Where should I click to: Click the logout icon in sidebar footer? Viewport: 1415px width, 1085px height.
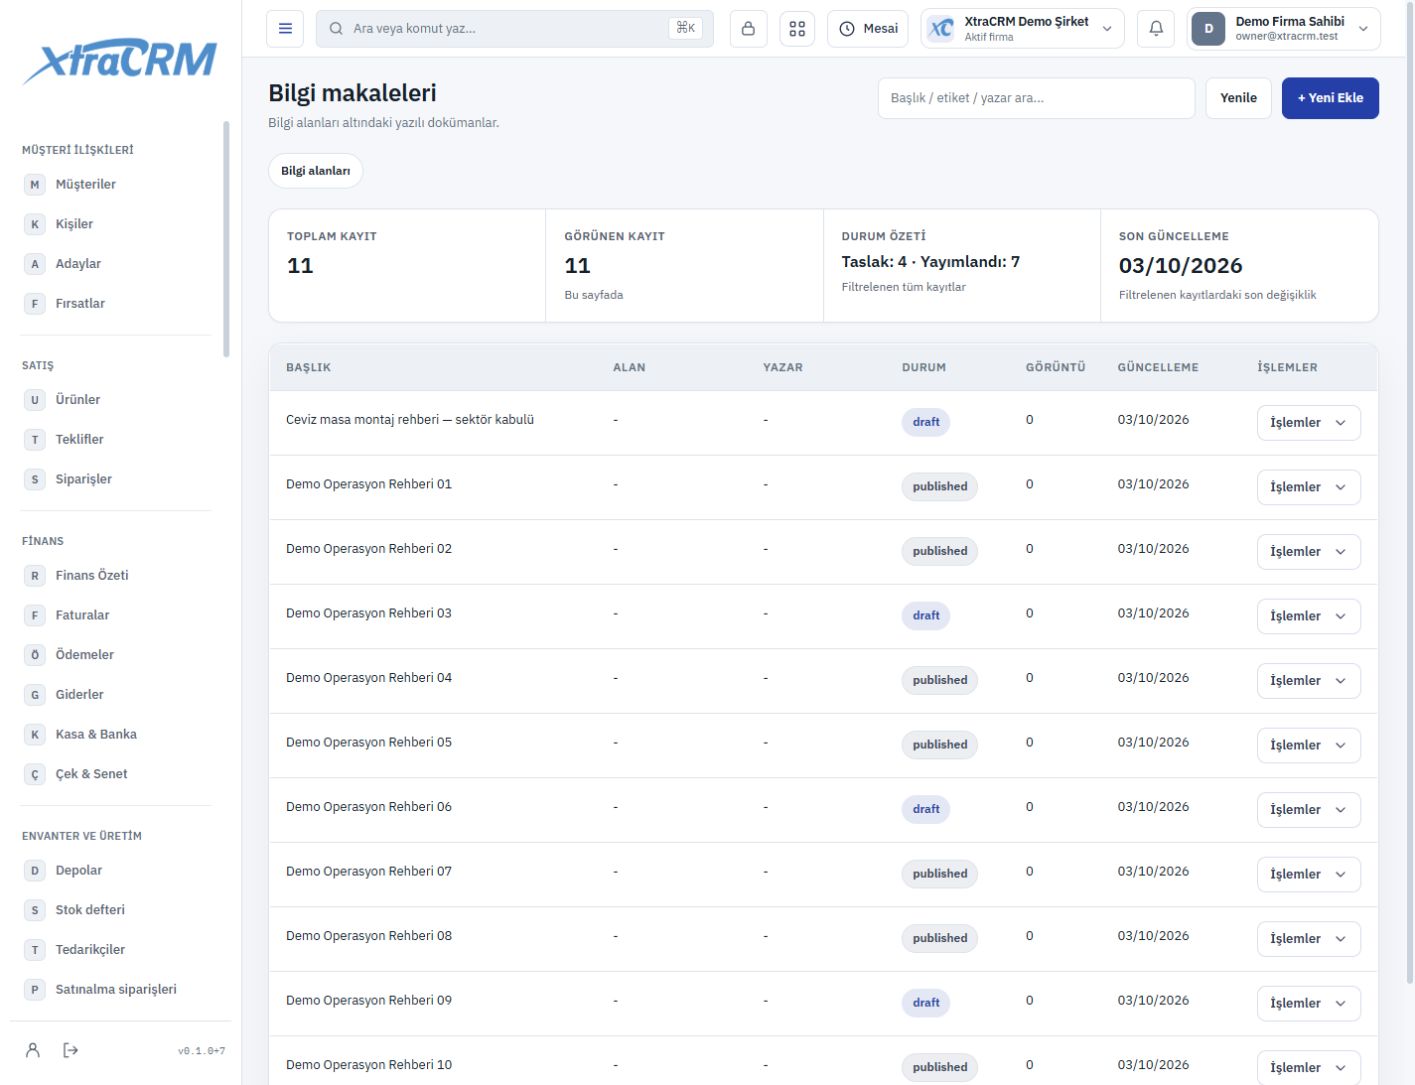click(x=70, y=1050)
